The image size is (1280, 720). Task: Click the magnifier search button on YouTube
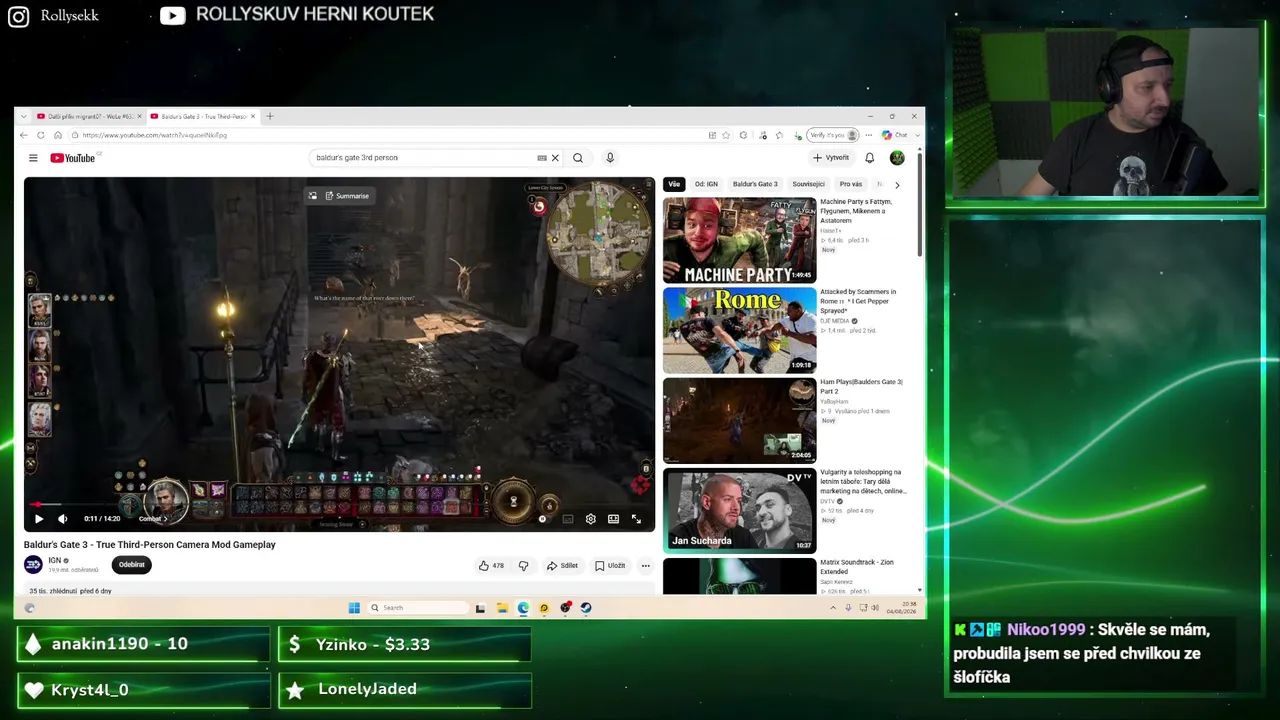(x=578, y=158)
